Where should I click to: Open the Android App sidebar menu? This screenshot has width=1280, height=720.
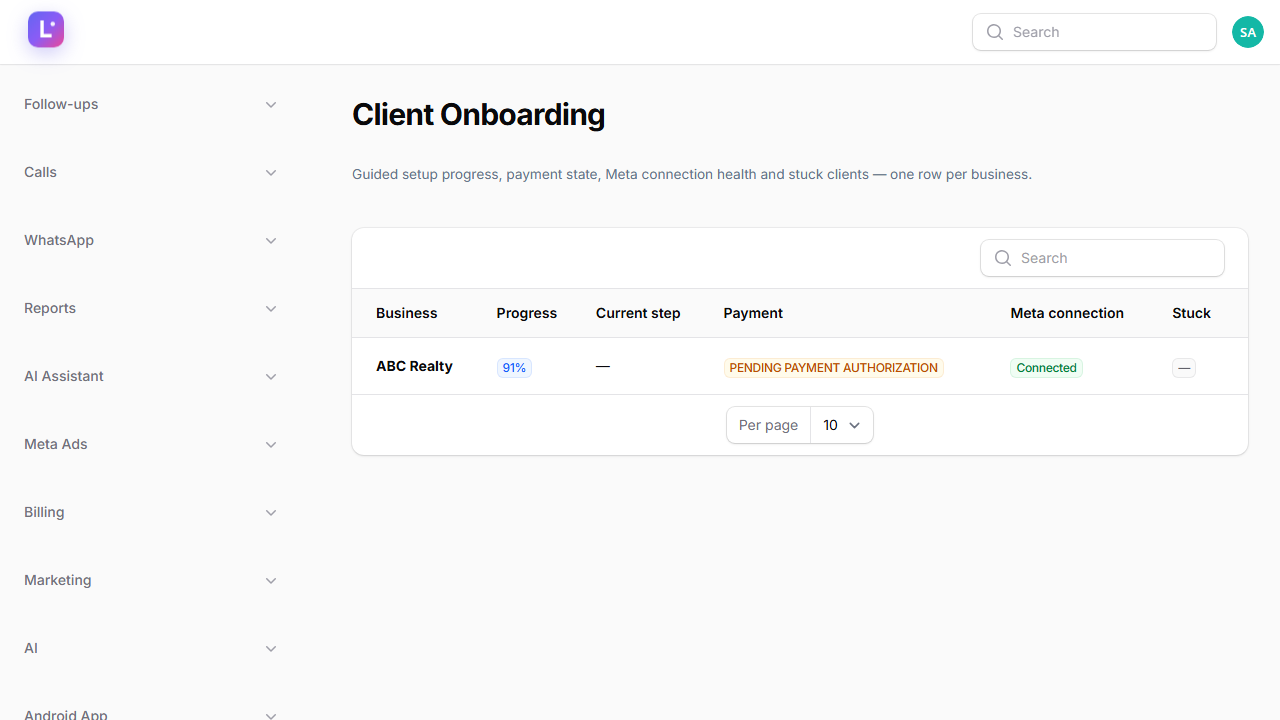150,714
